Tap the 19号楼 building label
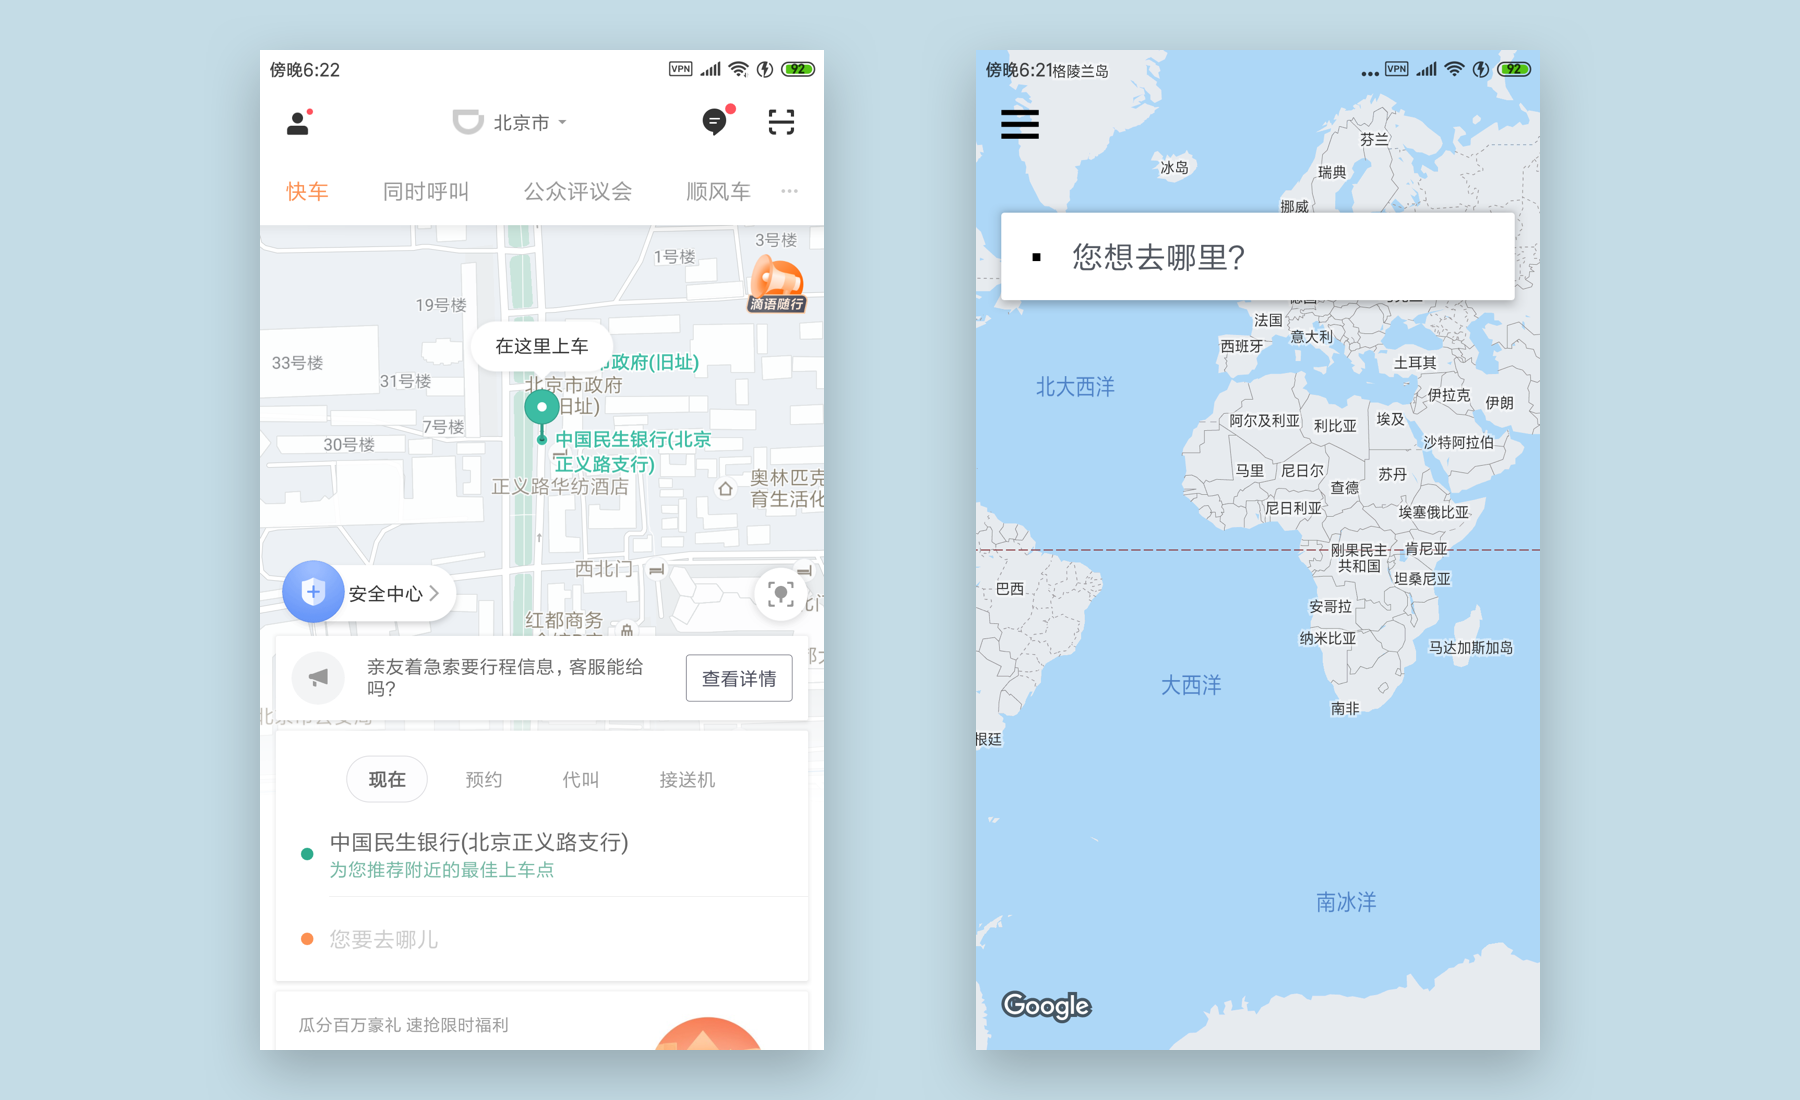Viewport: 1800px width, 1100px height. pyautogui.click(x=441, y=305)
